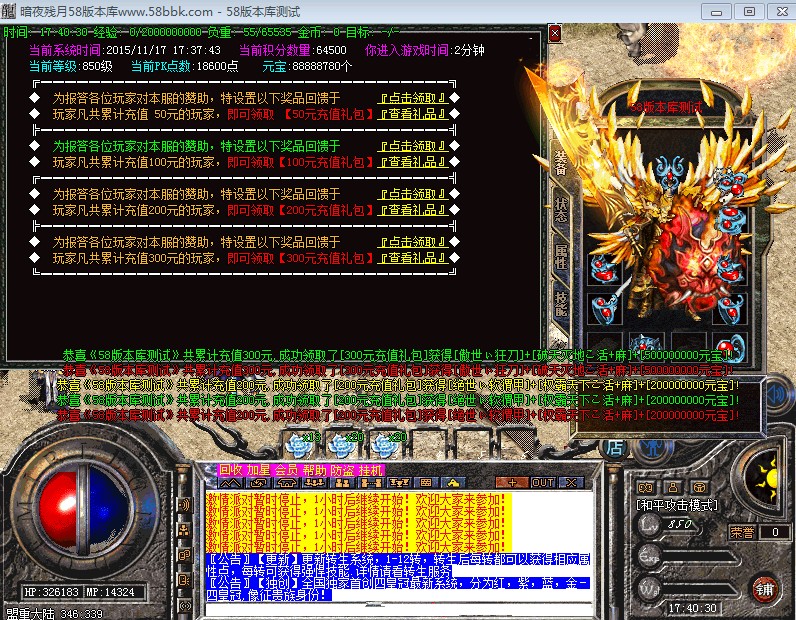796x620 pixels.
Task: View gifts in the 50元充值礼包
Action: point(413,114)
